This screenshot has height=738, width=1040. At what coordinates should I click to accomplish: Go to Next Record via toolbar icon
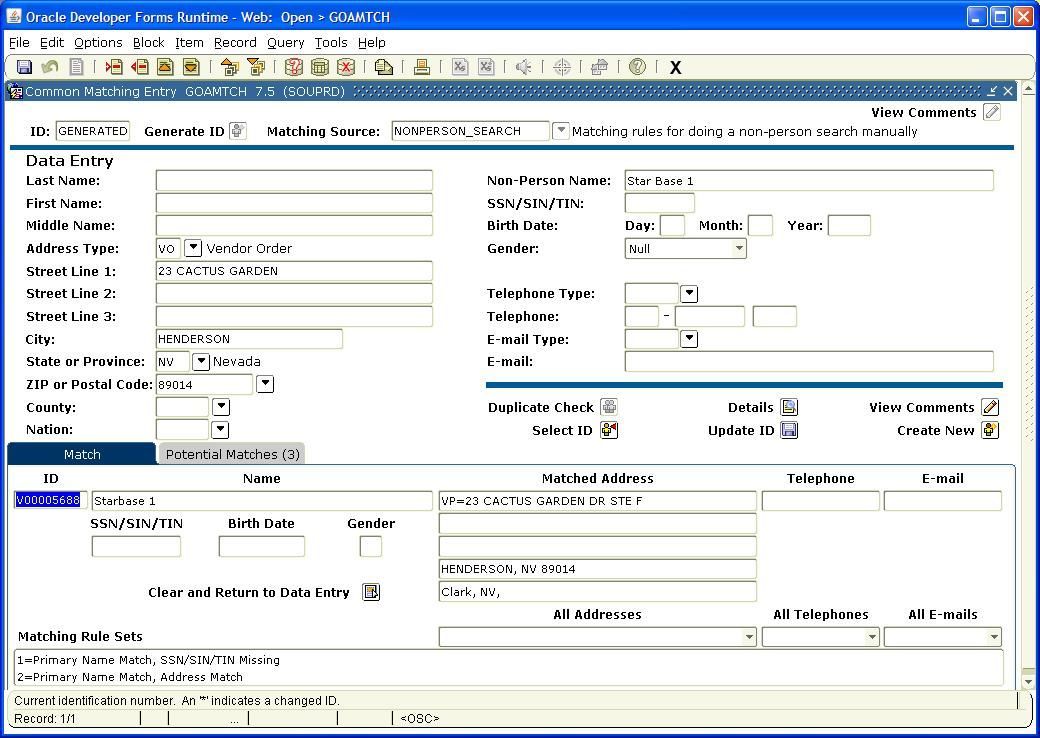[x=191, y=67]
